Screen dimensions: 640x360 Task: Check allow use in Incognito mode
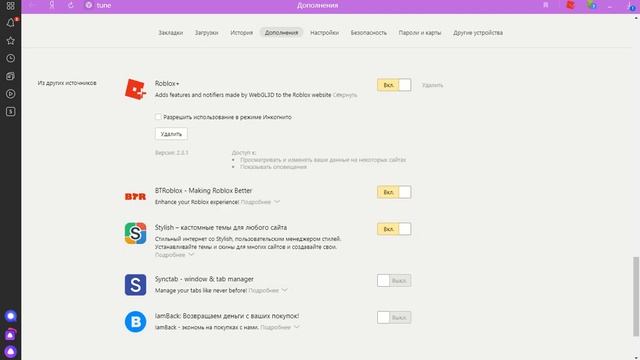pyautogui.click(x=158, y=117)
